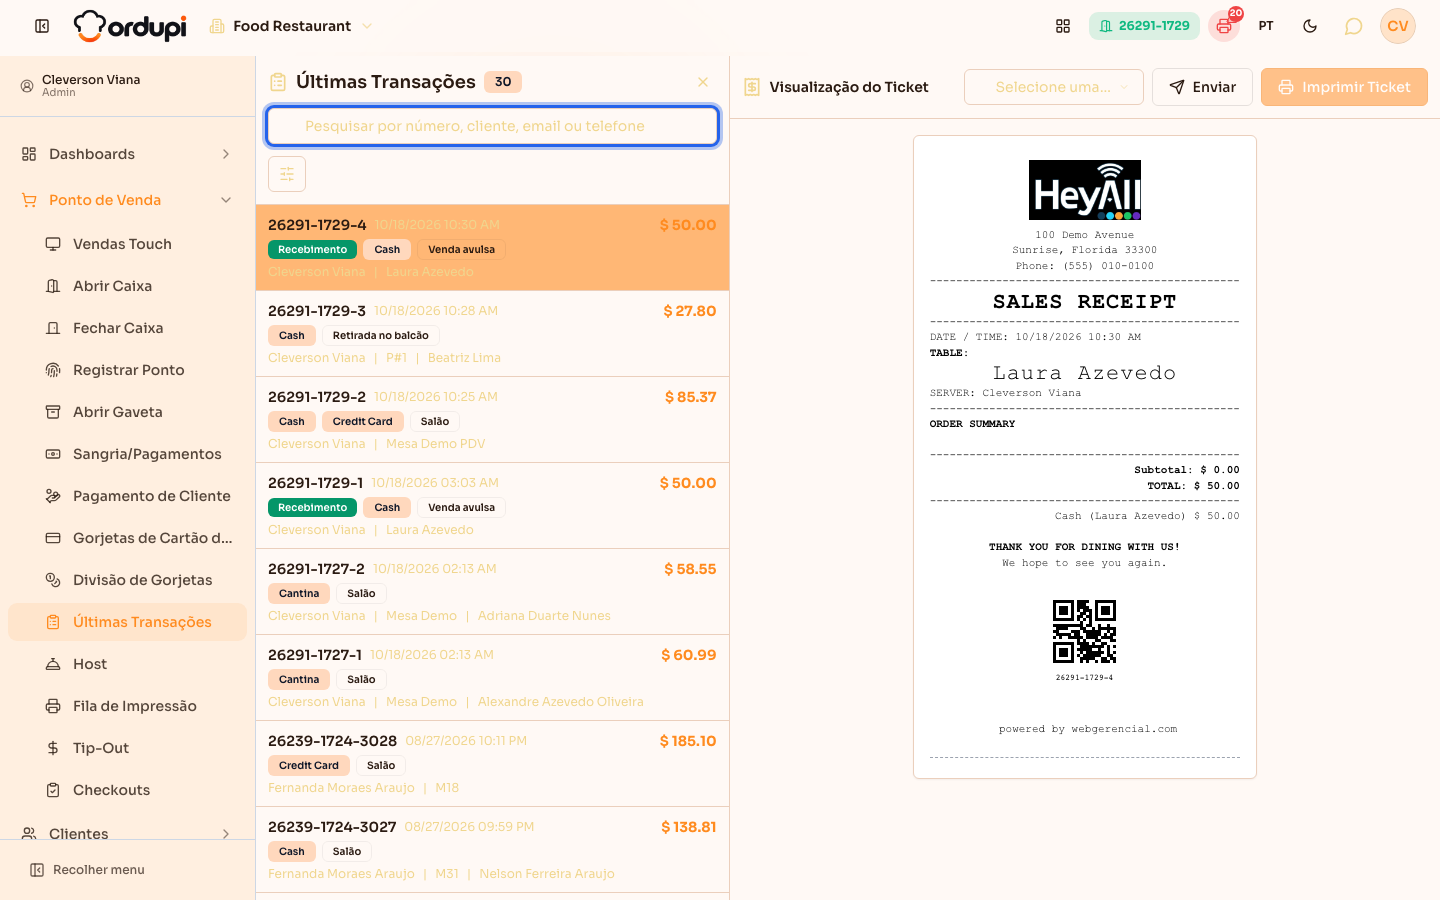Open CV user avatar menu

click(1398, 26)
